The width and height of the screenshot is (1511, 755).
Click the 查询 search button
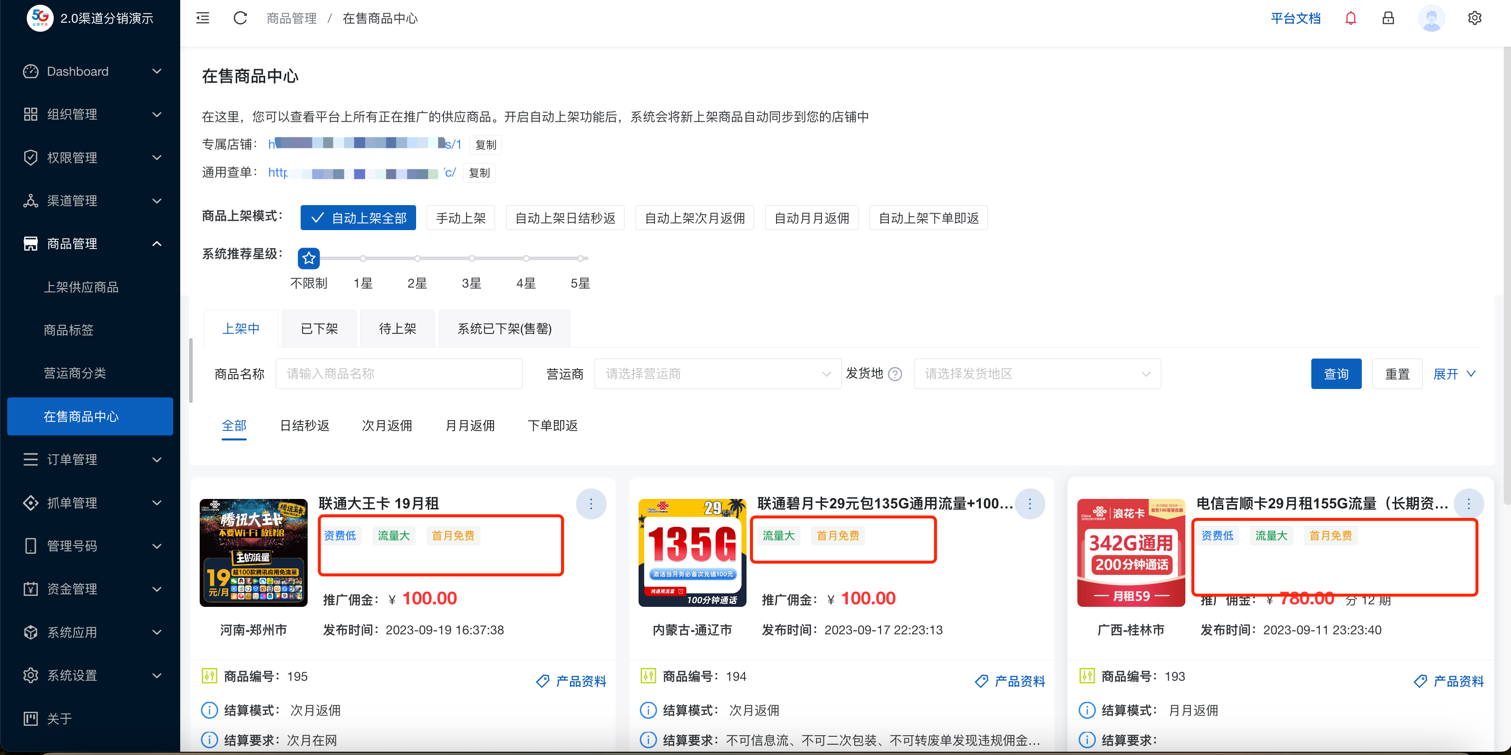click(1335, 374)
